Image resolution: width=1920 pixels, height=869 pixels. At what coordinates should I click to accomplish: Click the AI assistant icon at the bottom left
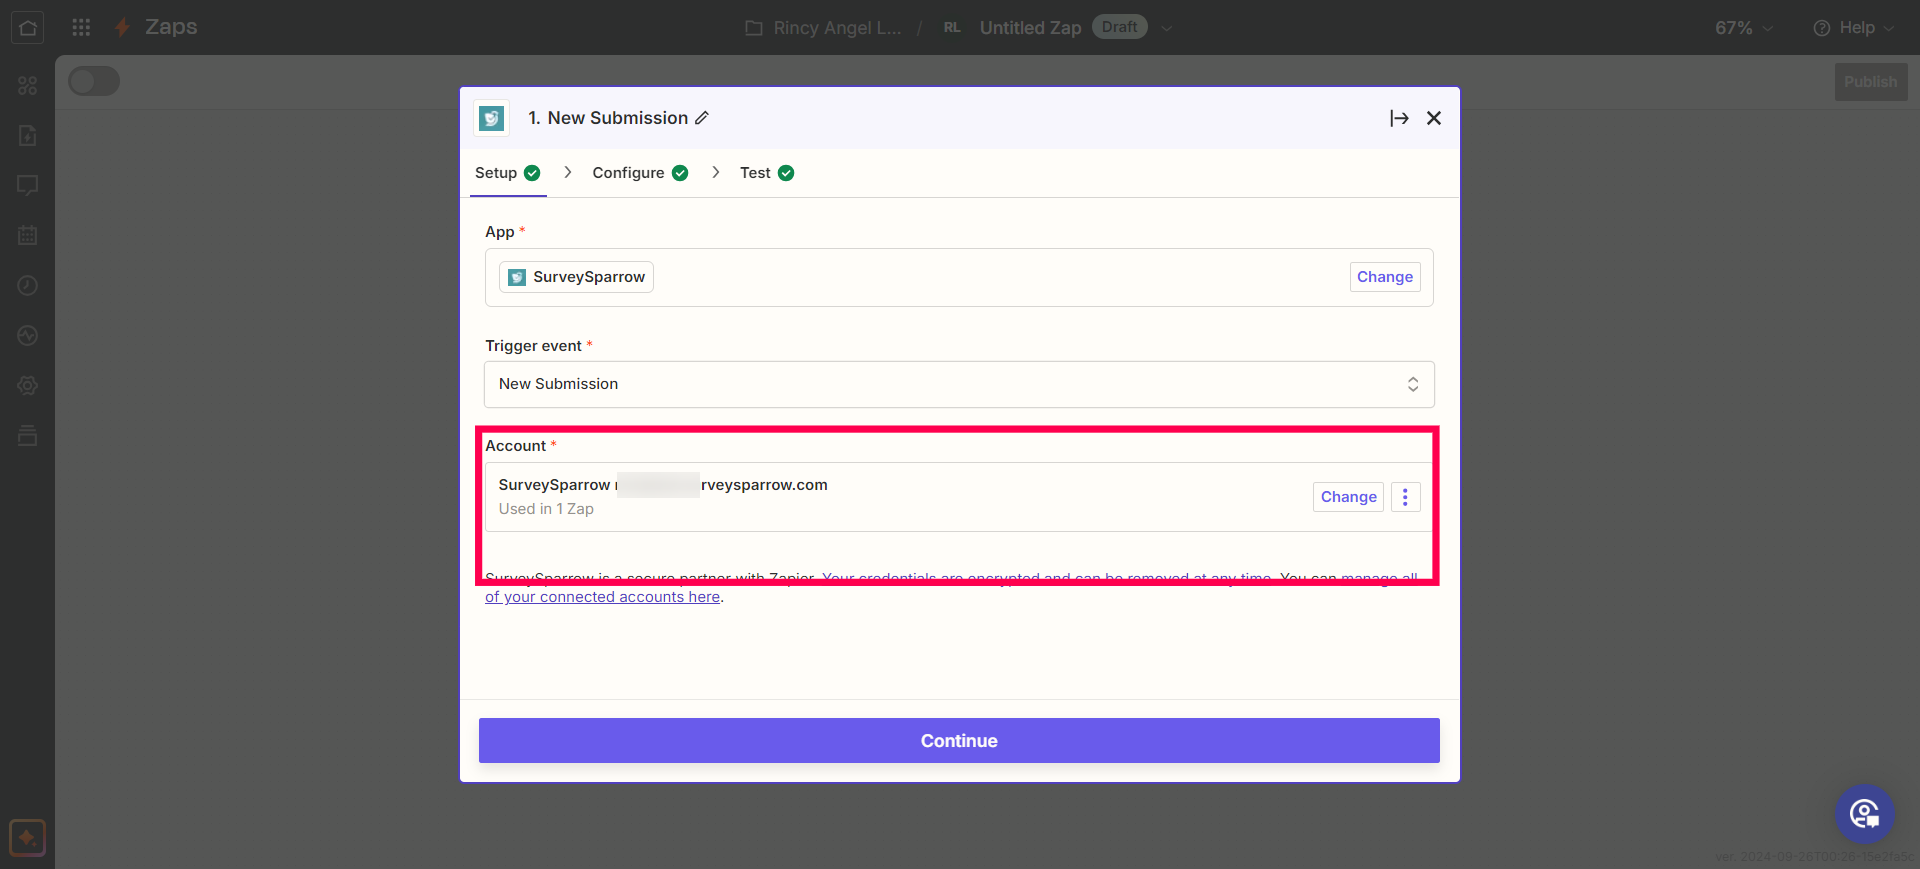coord(27,837)
